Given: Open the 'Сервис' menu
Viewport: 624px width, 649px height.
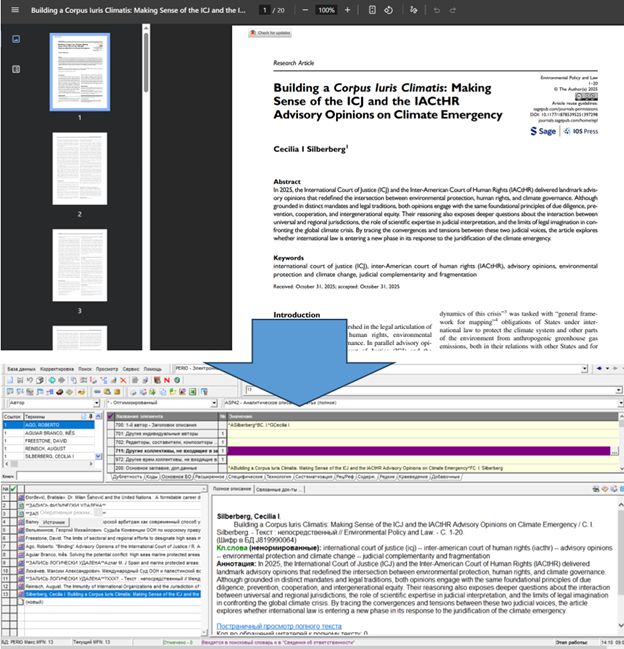Looking at the screenshot, I should pos(131,369).
